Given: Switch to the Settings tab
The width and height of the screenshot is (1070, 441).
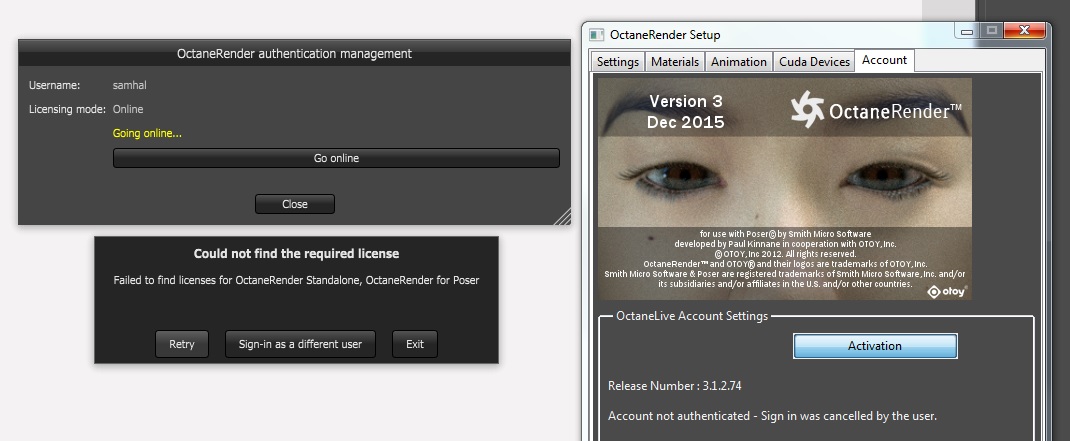Looking at the screenshot, I should coord(618,61).
